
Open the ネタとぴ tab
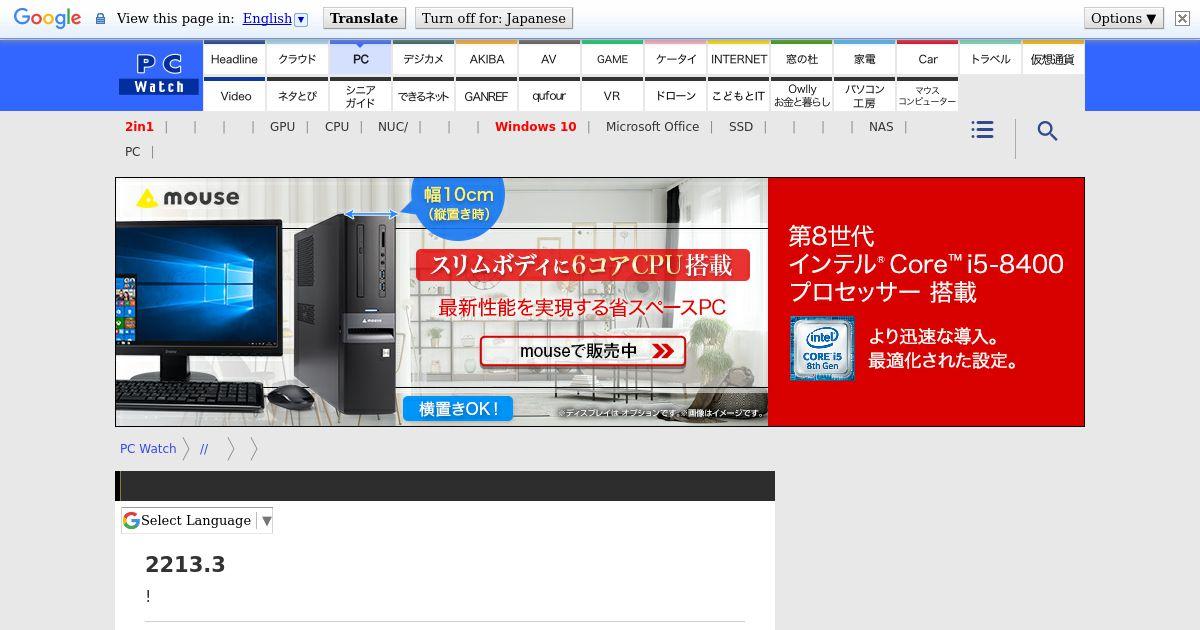[297, 95]
